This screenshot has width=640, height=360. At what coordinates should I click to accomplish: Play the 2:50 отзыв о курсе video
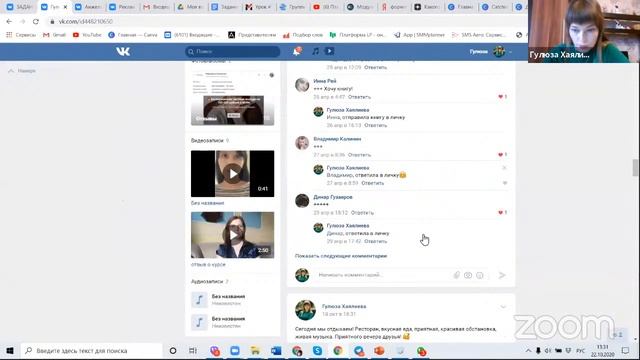(x=233, y=235)
